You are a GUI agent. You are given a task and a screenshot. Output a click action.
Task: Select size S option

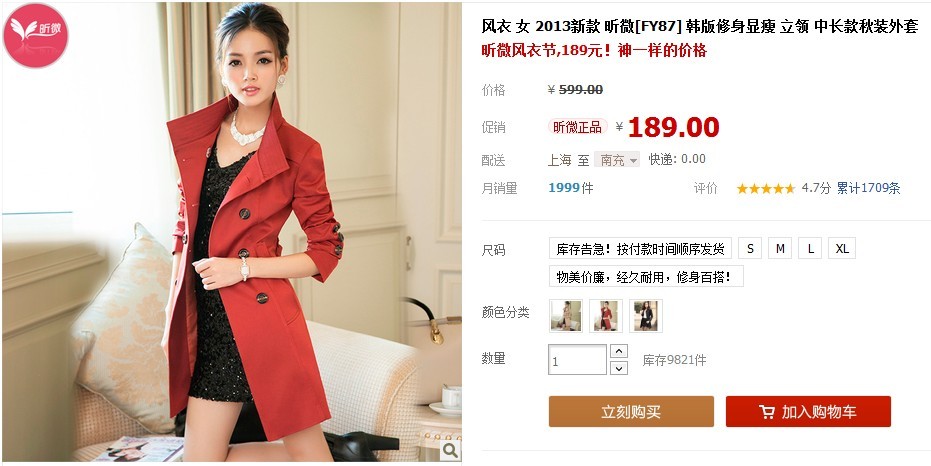point(750,248)
